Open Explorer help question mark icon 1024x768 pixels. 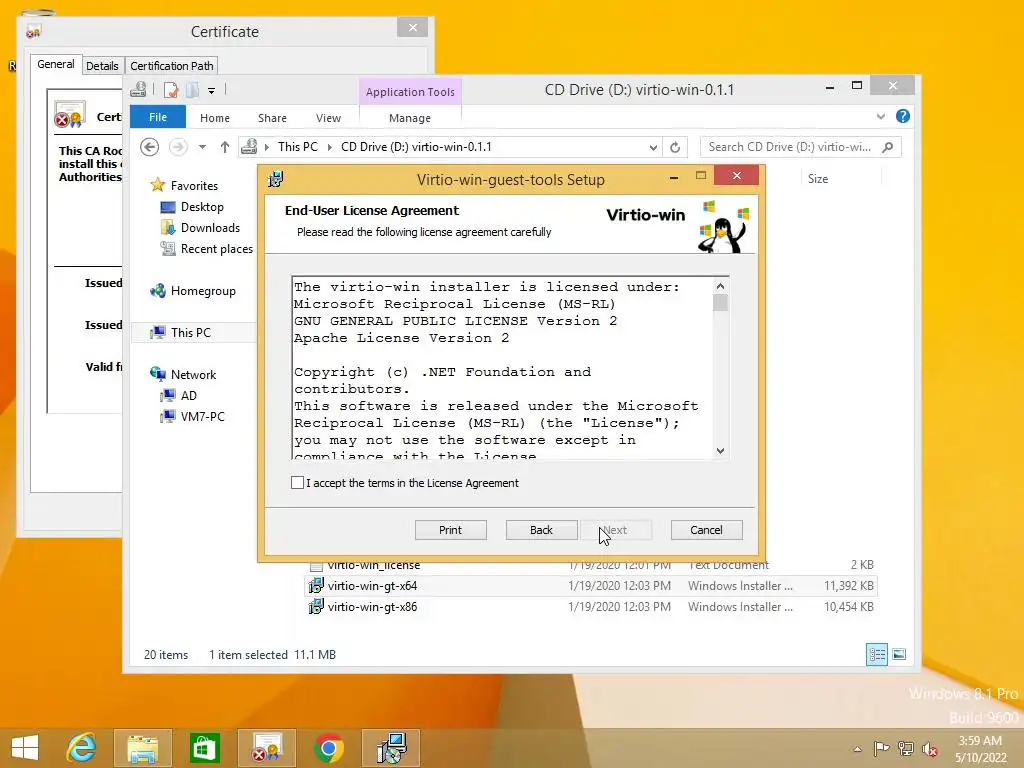tap(903, 116)
